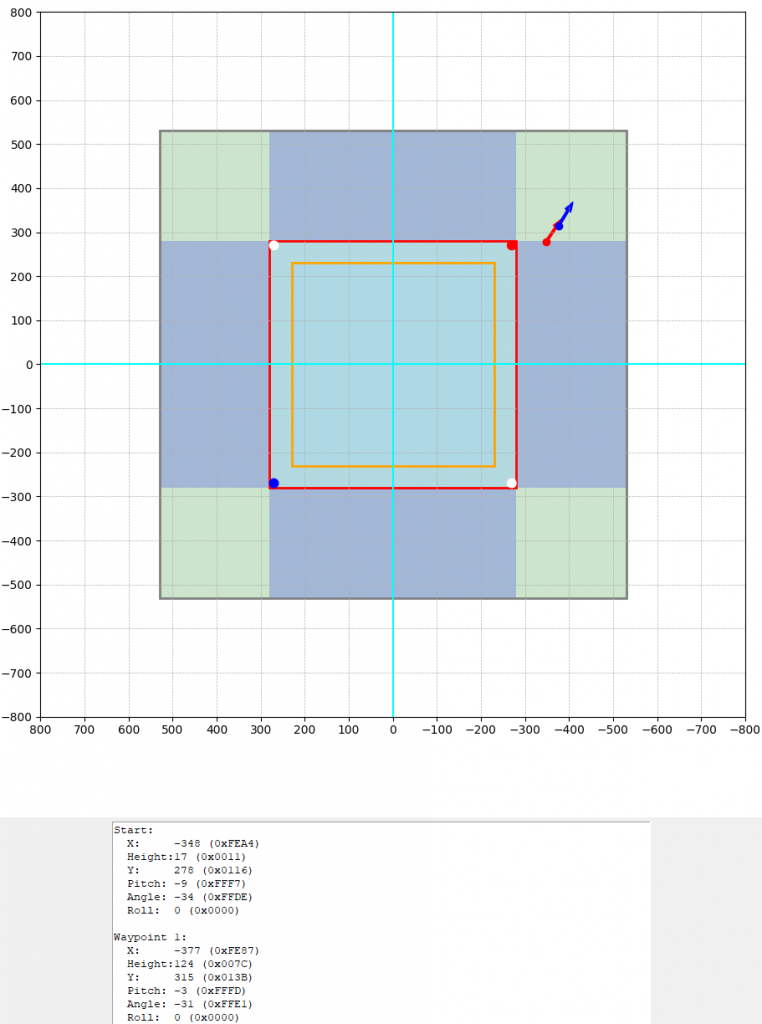Image resolution: width=762 pixels, height=1024 pixels.
Task: Select white dot at red square's bottom-right corner
Action: pyautogui.click(x=511, y=483)
